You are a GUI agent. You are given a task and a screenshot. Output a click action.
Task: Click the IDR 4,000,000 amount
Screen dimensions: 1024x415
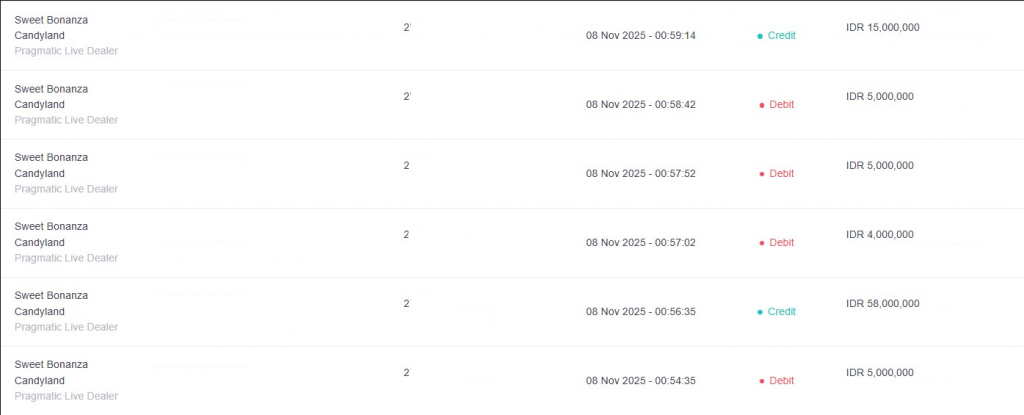coord(879,235)
